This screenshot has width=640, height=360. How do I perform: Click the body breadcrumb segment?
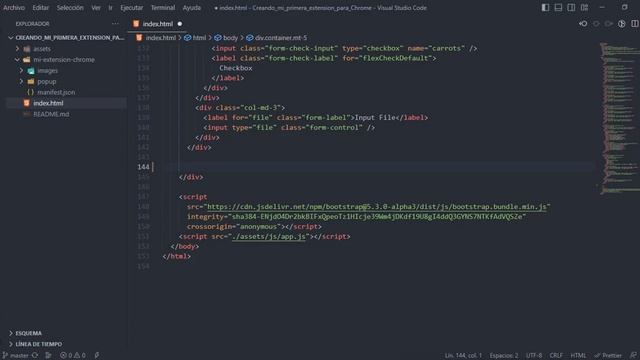pos(230,38)
